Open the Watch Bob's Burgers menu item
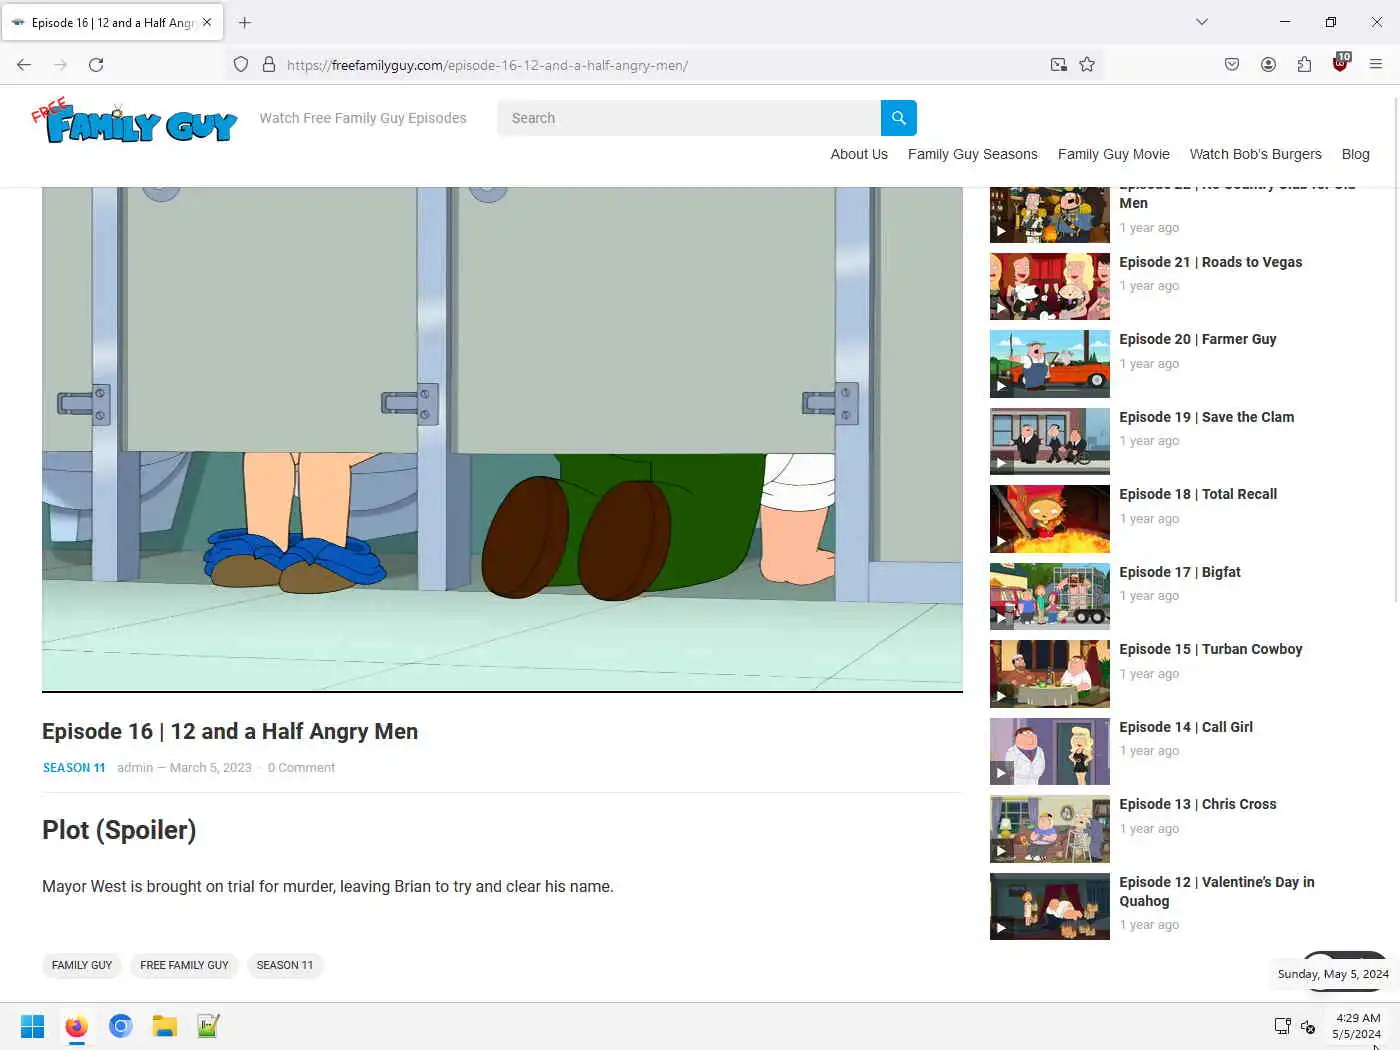 [x=1256, y=154]
